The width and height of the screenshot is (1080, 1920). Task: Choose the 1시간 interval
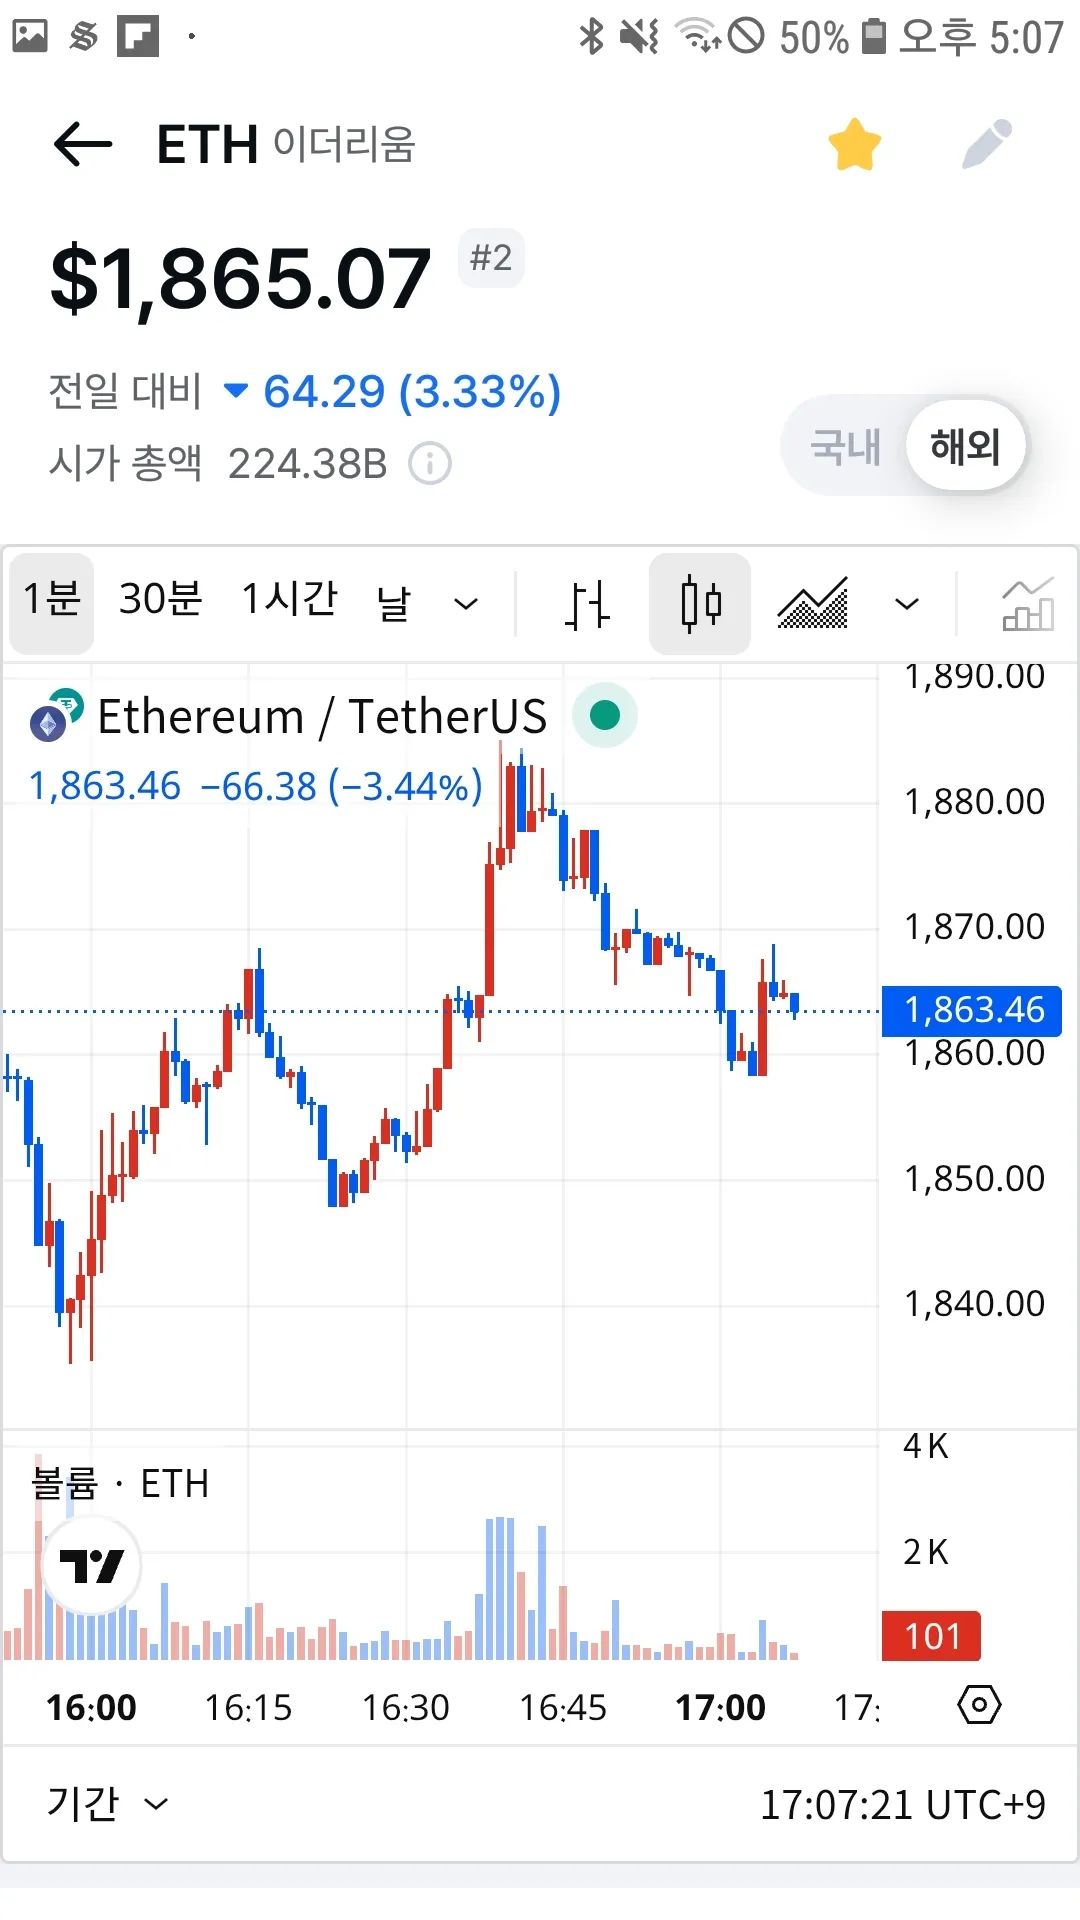coord(290,602)
